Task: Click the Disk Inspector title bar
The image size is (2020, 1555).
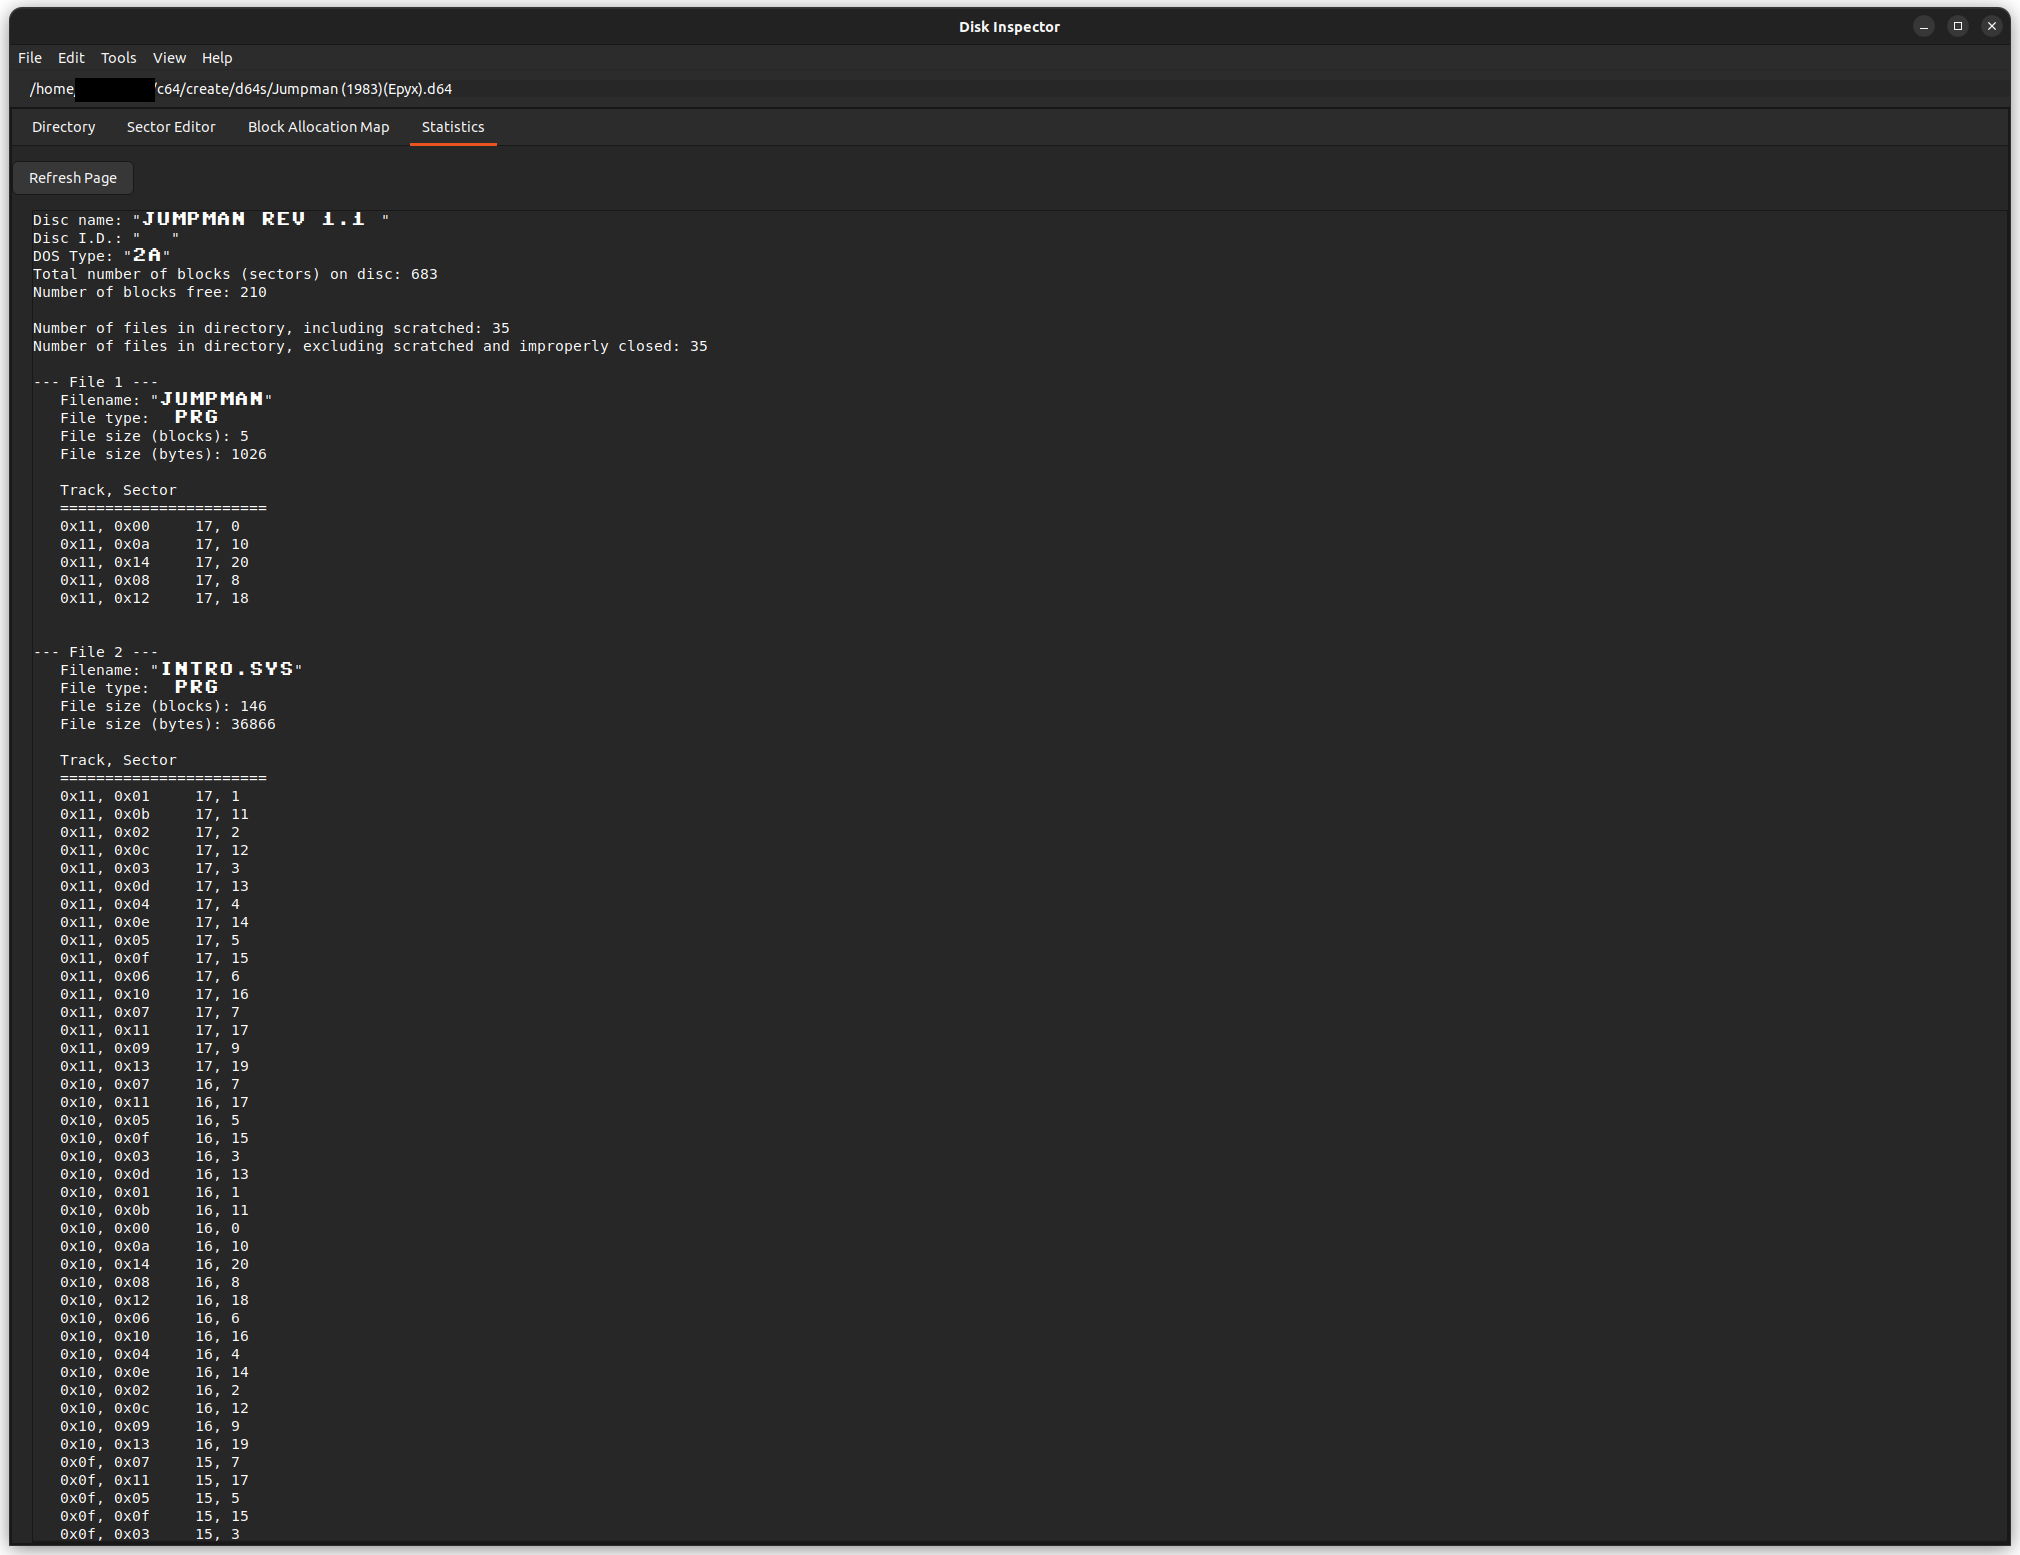Action: coord(1008,27)
